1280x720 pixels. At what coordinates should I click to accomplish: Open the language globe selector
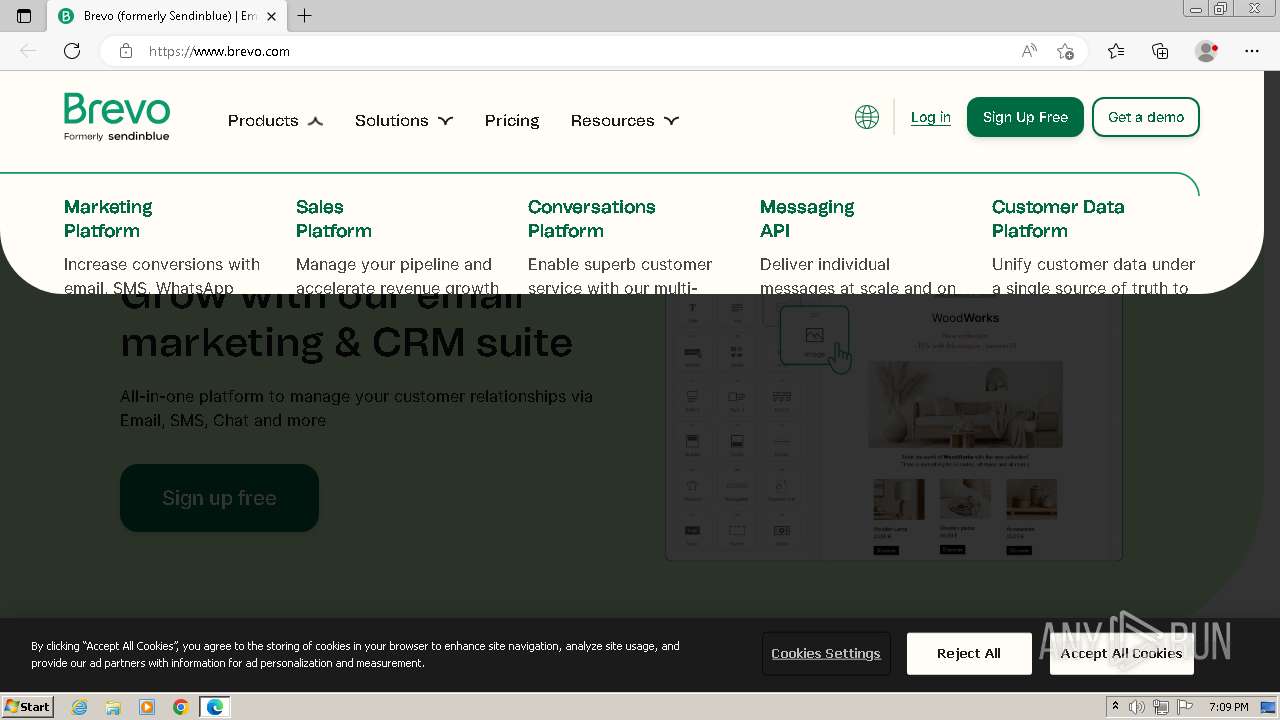[x=867, y=117]
